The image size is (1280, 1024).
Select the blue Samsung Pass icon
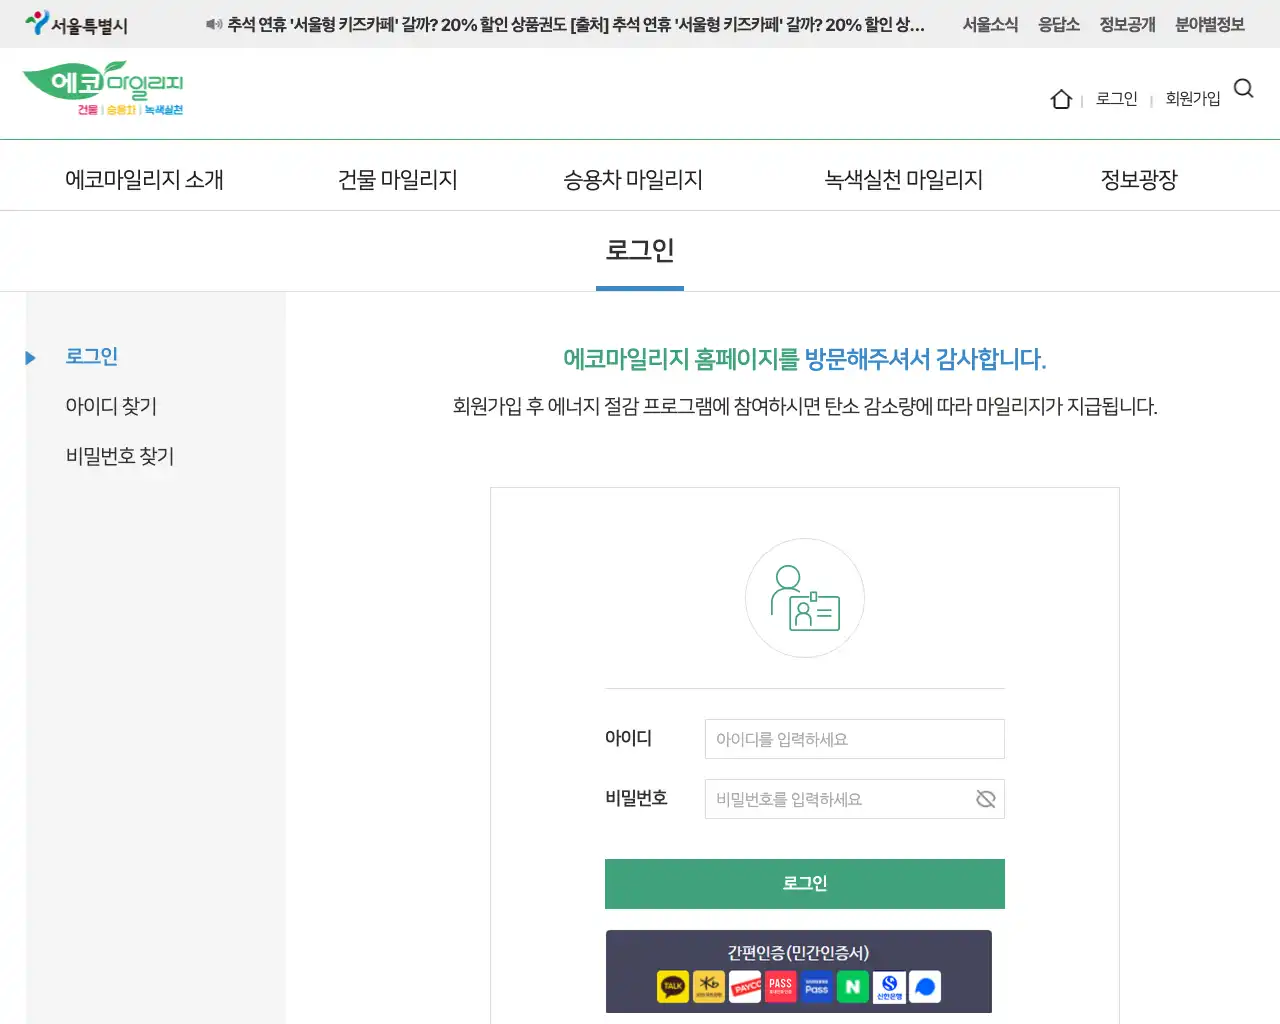817,987
